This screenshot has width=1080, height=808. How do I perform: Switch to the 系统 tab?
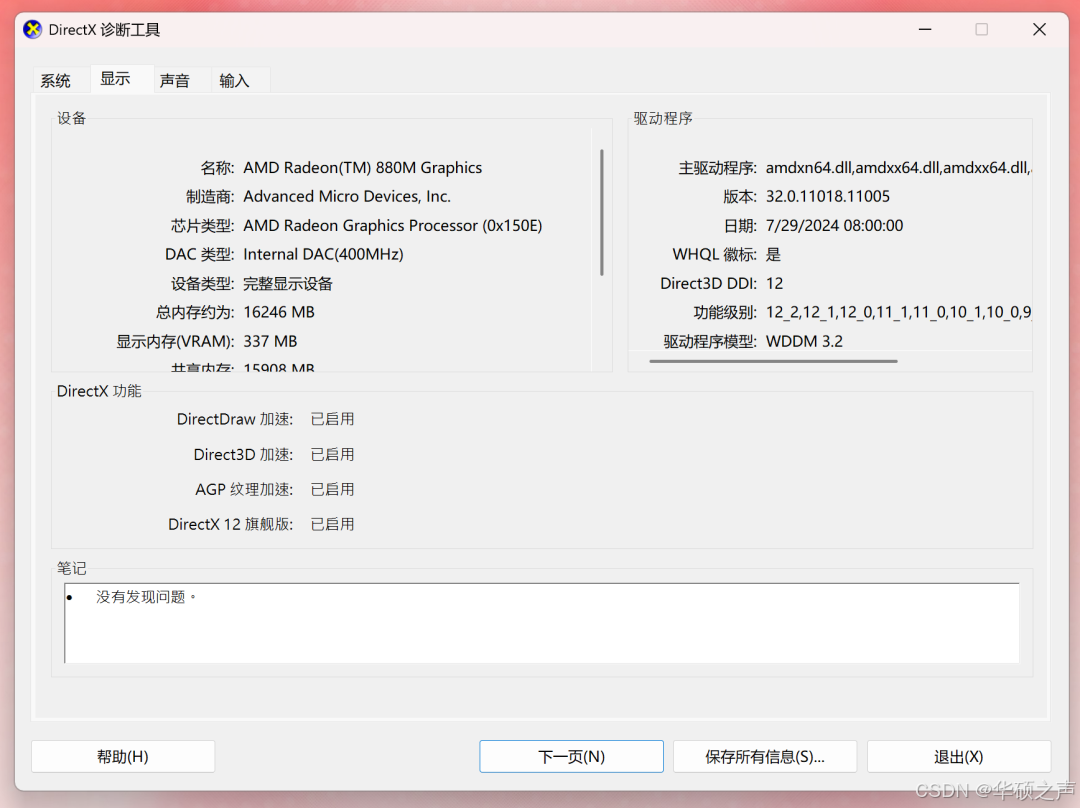pos(56,81)
